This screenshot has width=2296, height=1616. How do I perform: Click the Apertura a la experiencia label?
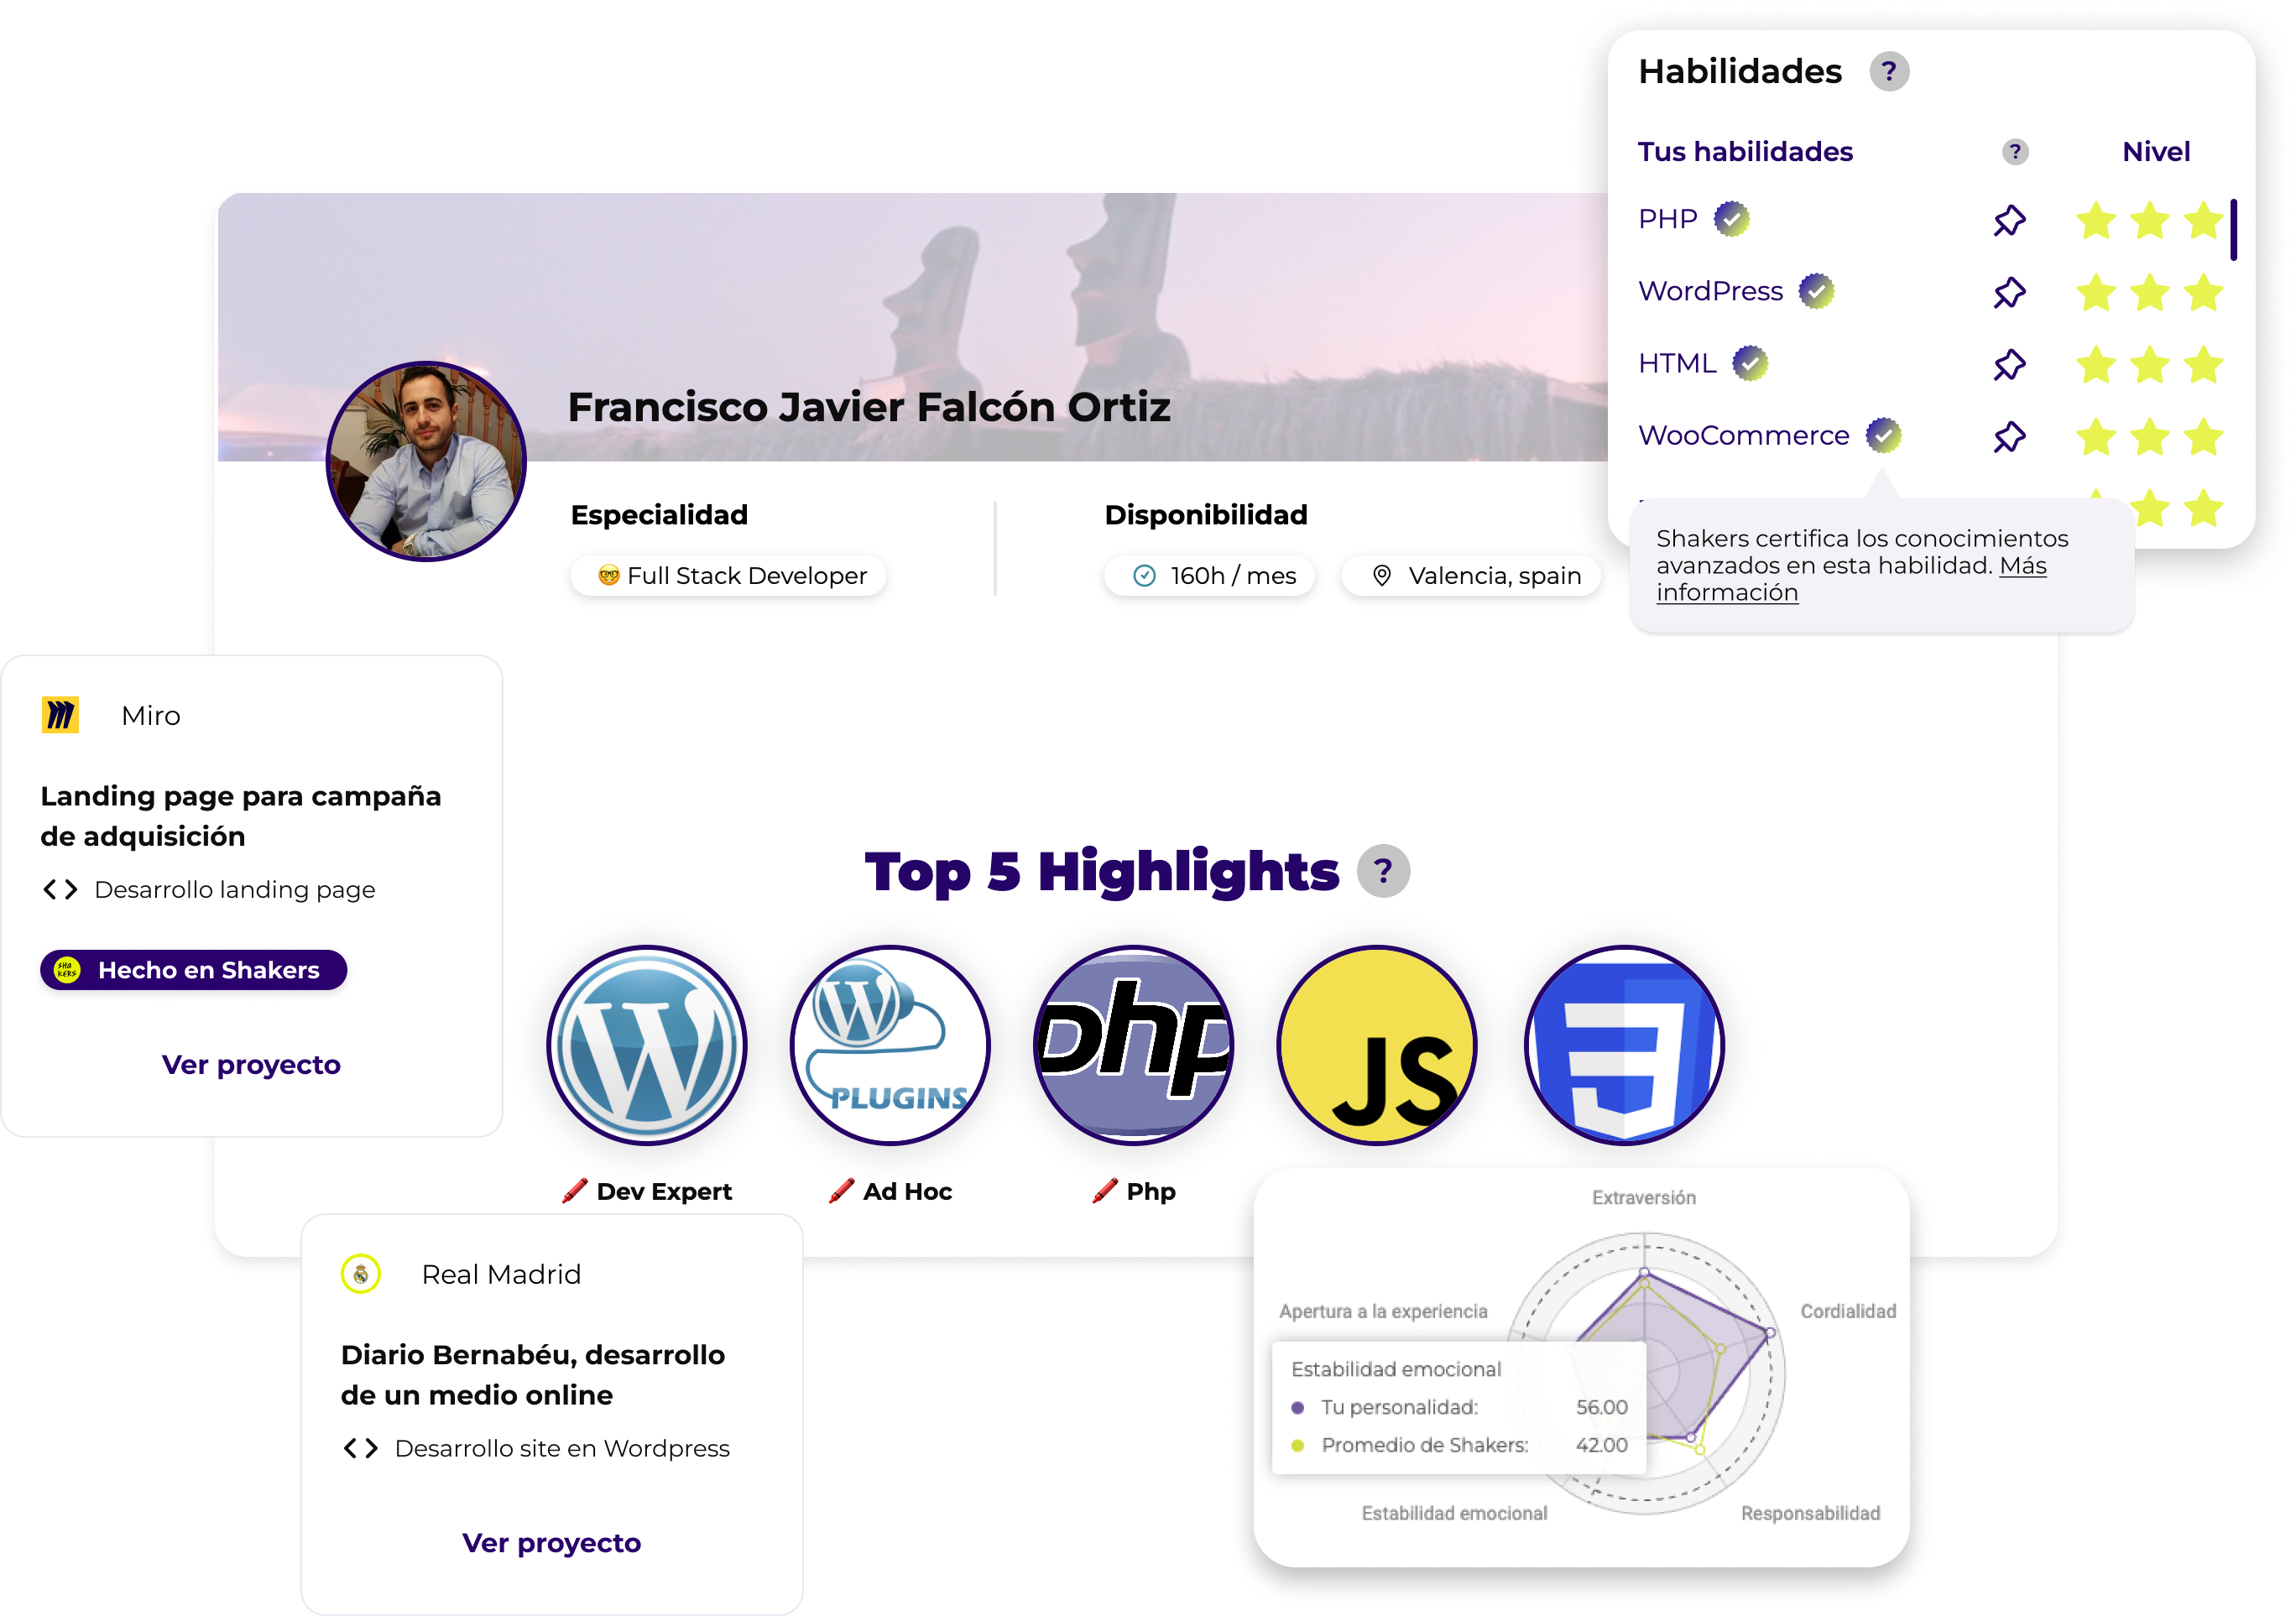[x=1383, y=1311]
